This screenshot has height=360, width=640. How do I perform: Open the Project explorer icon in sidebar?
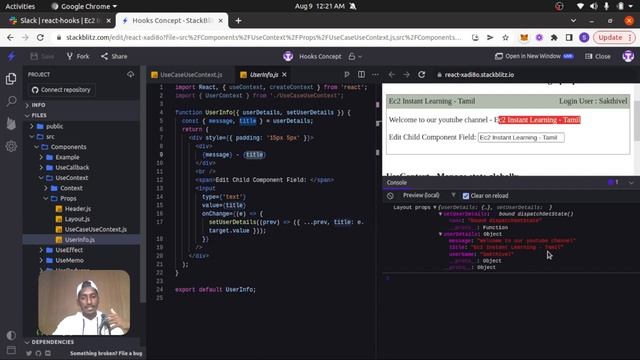pyautogui.click(x=11, y=78)
